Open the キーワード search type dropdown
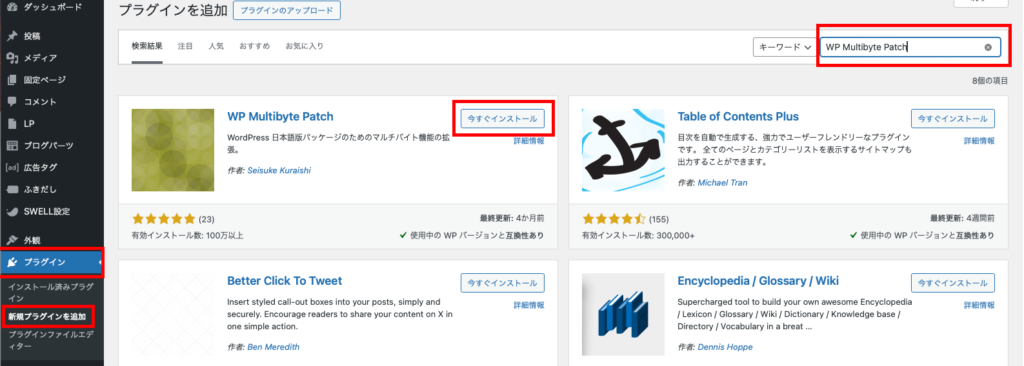The width and height of the screenshot is (1024, 366). [784, 47]
